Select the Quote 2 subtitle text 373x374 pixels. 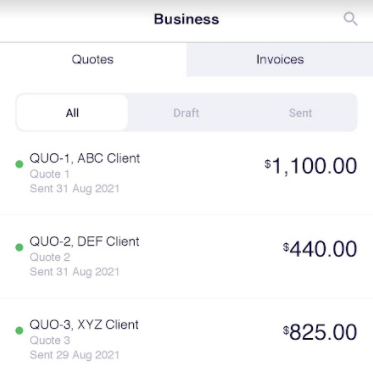pyautogui.click(x=50, y=257)
